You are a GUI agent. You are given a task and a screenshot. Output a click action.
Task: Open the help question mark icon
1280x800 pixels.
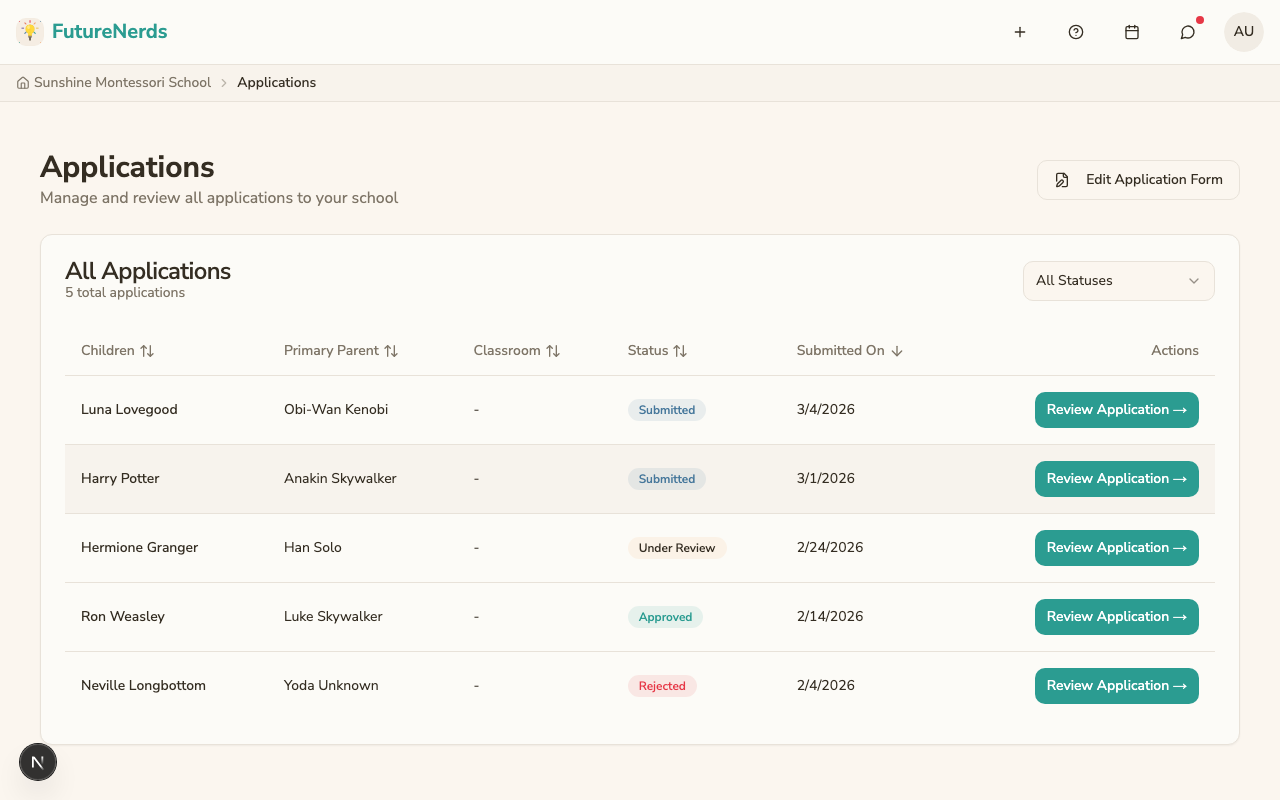click(x=1076, y=32)
